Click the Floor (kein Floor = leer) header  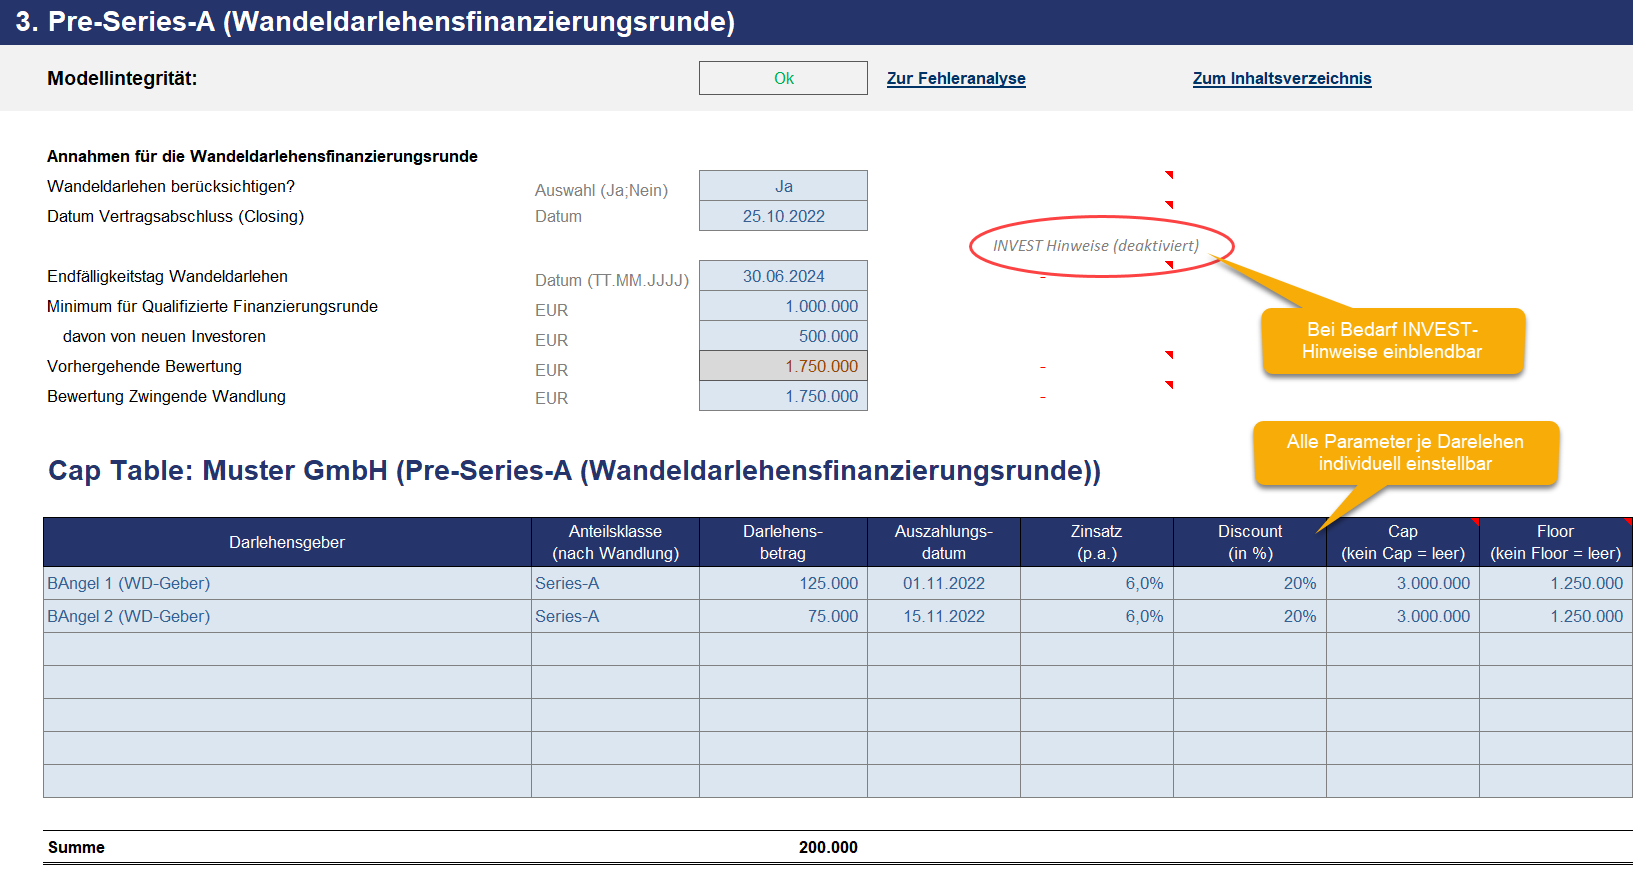(1556, 542)
